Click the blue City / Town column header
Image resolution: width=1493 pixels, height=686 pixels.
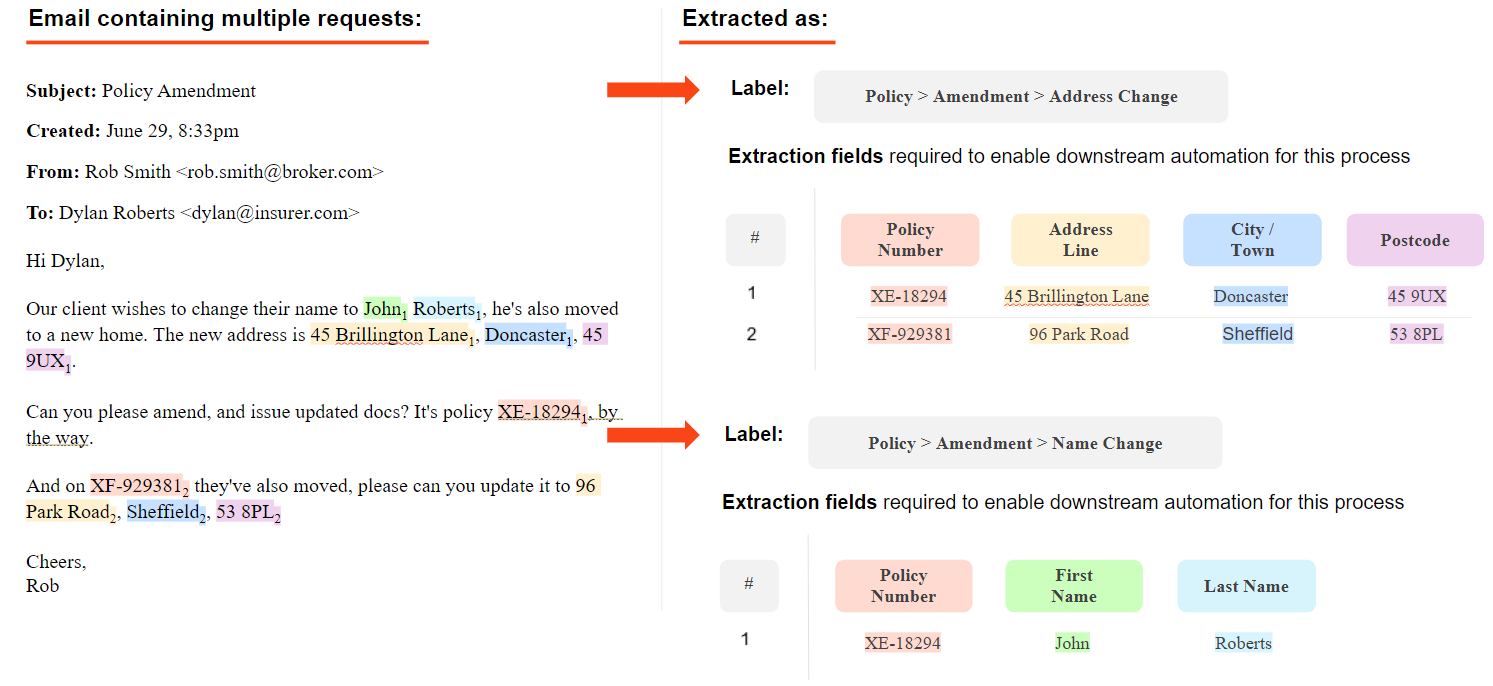pyautogui.click(x=1251, y=240)
